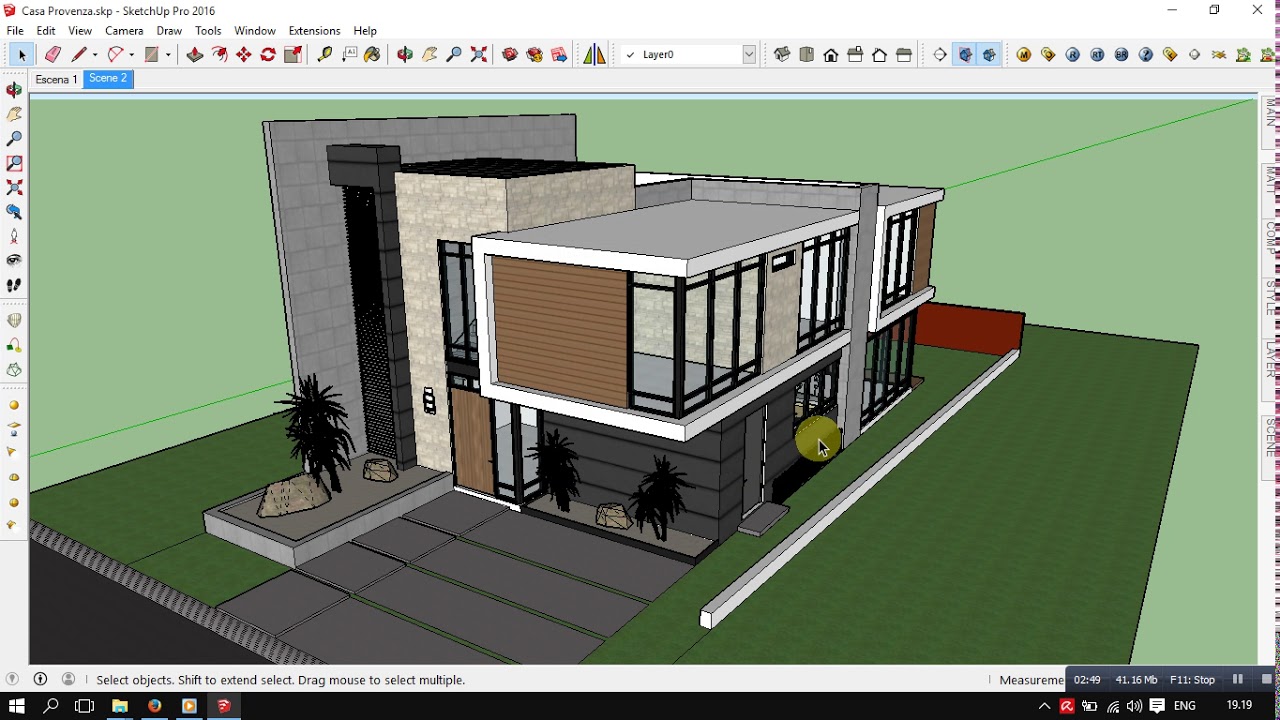The height and width of the screenshot is (720, 1280).
Task: Activate Position Camera tool
Action: pyautogui.click(x=14, y=236)
